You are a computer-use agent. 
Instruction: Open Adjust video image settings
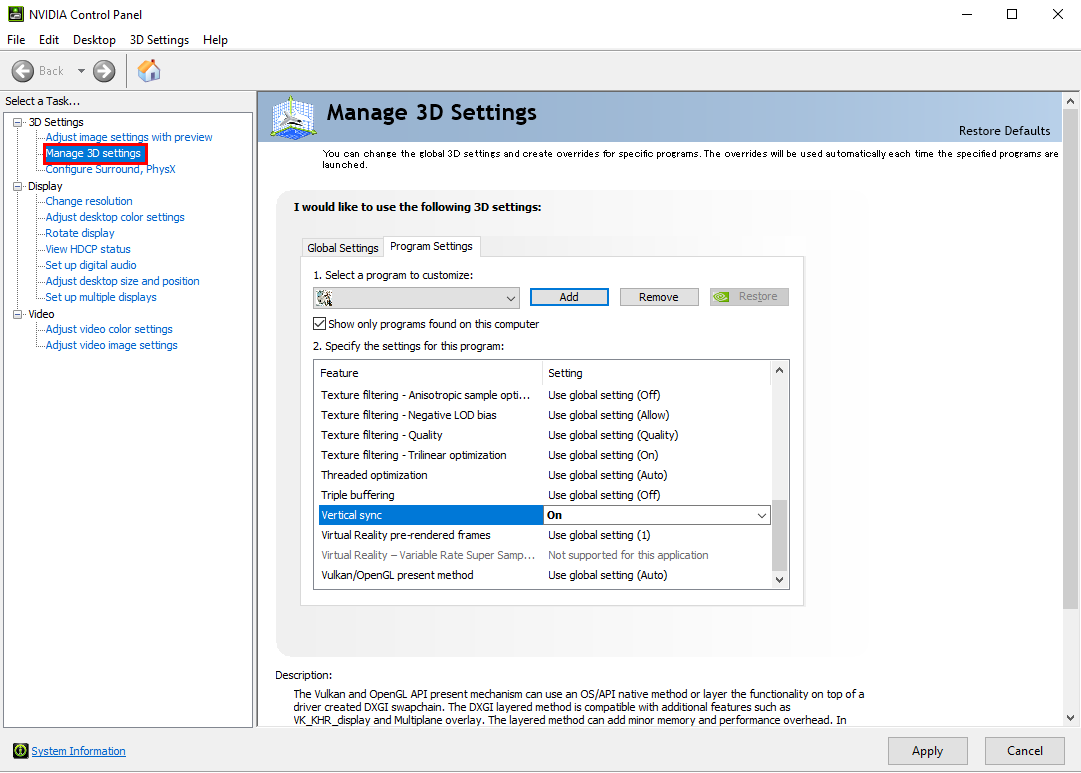(x=112, y=345)
